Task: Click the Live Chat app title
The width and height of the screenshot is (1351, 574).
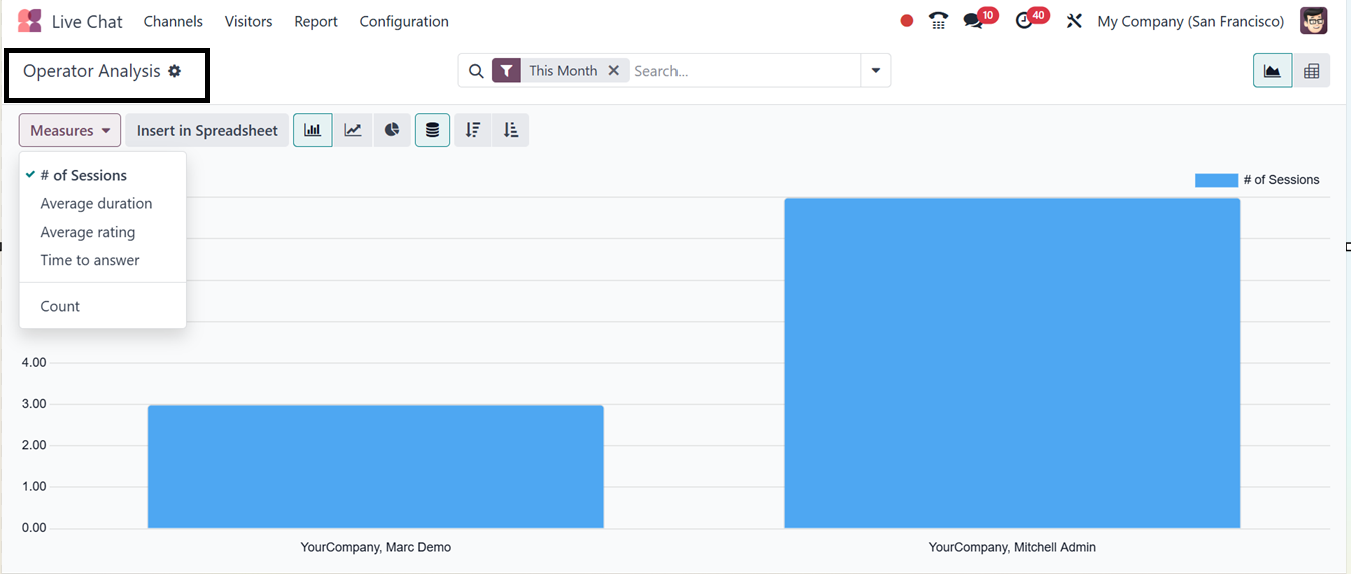Action: click(87, 21)
